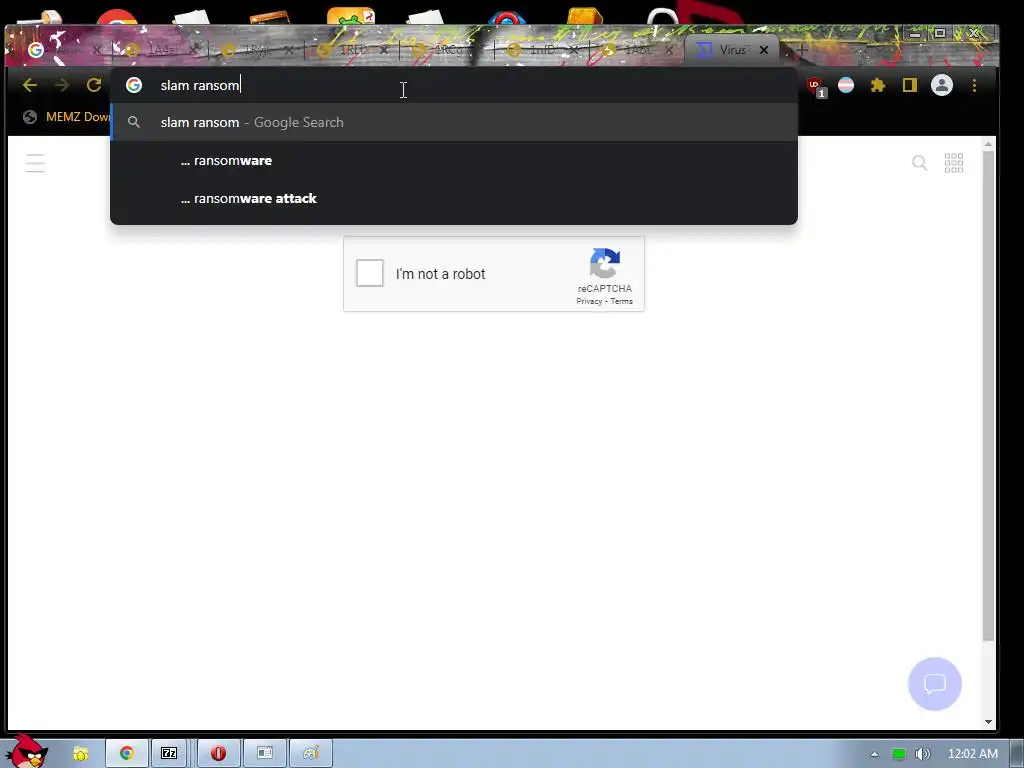Open the Extensions puzzle piece menu
This screenshot has width=1024, height=768.
(878, 85)
